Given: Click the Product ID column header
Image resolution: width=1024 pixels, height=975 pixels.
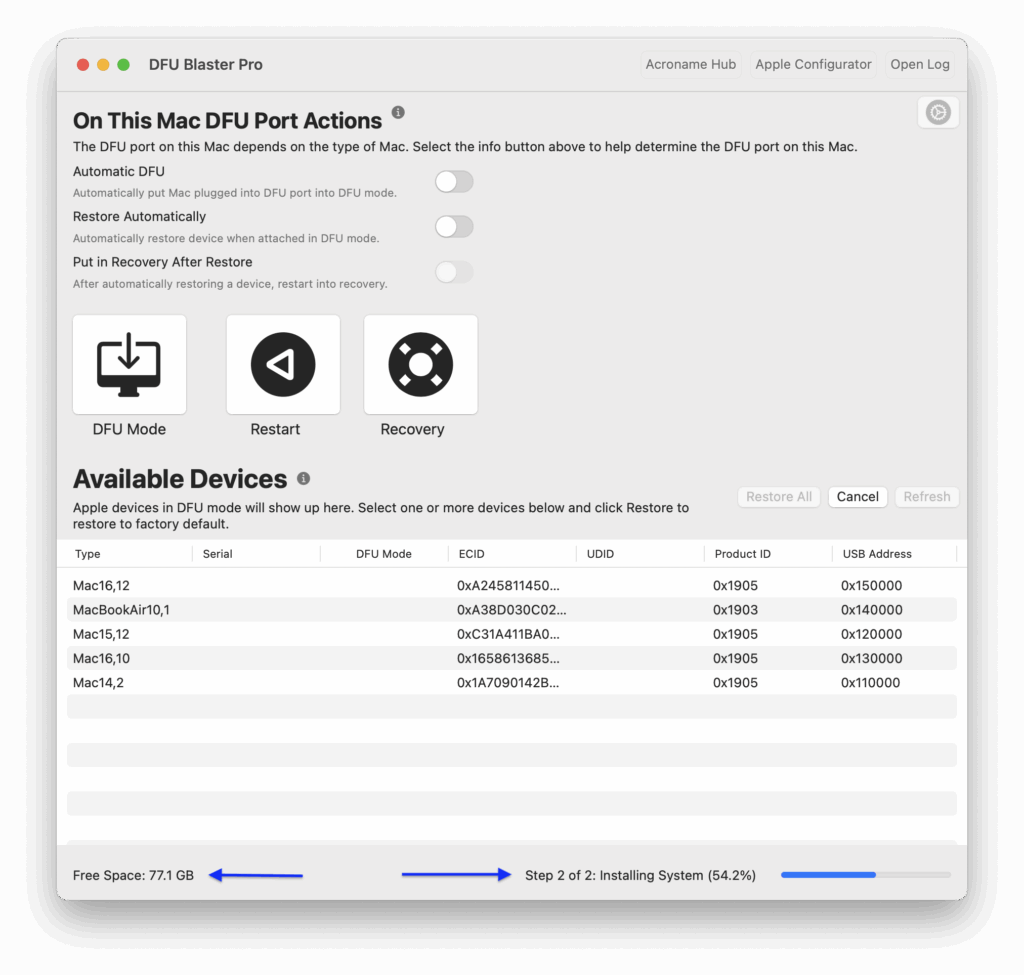Looking at the screenshot, I should [743, 554].
